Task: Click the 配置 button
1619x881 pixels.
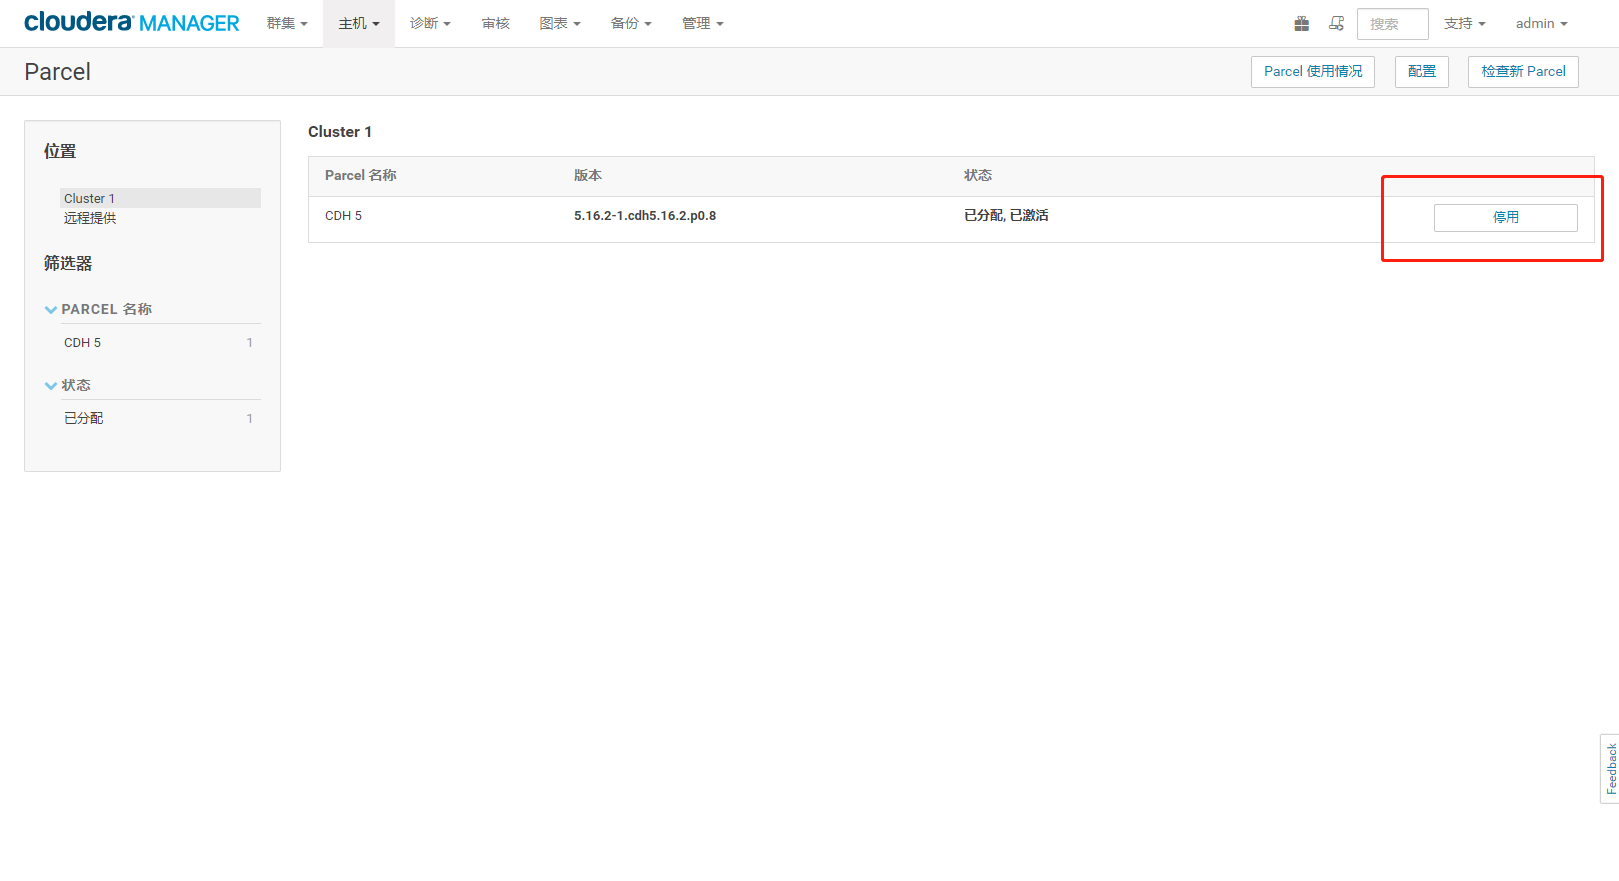Action: pos(1422,72)
